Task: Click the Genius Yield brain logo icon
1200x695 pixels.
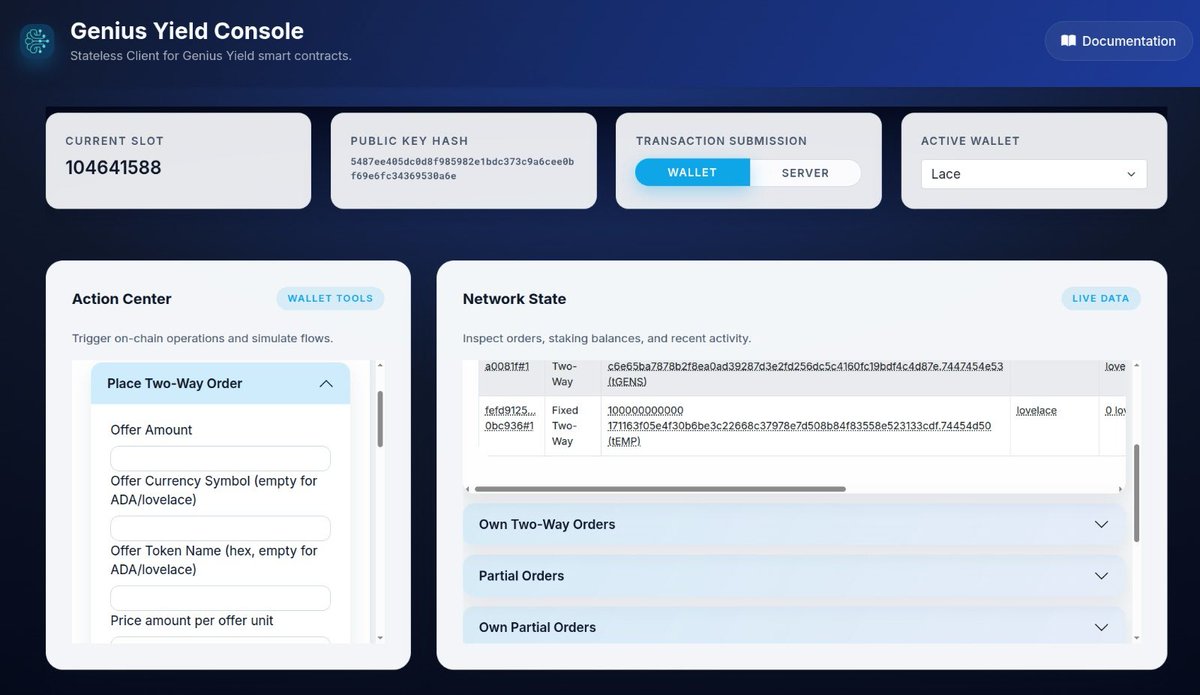Action: tap(37, 41)
